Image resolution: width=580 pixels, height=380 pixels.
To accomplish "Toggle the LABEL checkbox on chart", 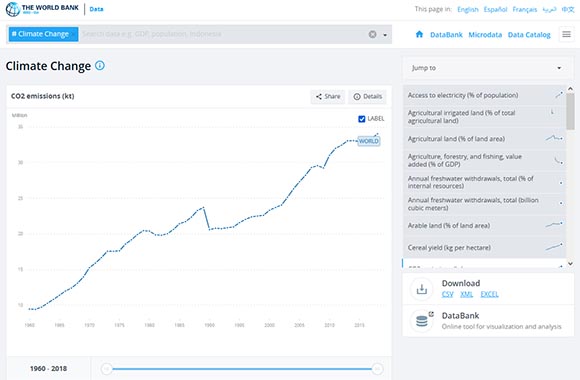I will [362, 119].
